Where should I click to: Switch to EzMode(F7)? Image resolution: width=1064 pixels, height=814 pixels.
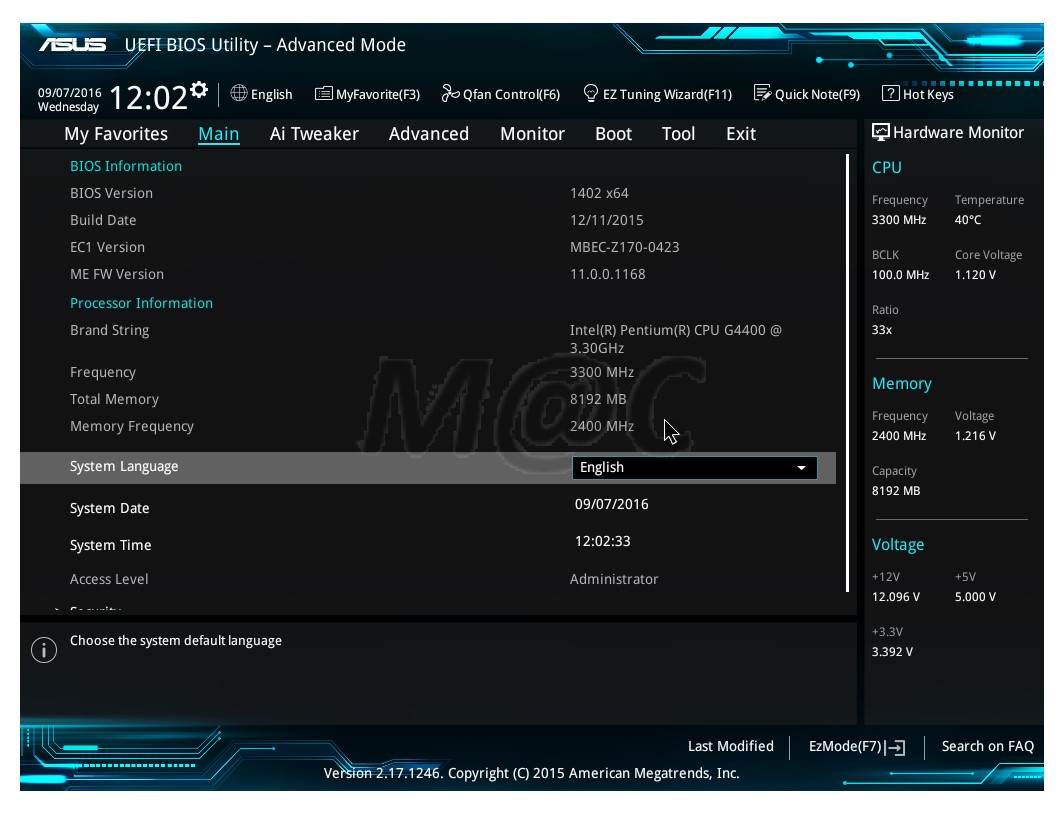857,747
